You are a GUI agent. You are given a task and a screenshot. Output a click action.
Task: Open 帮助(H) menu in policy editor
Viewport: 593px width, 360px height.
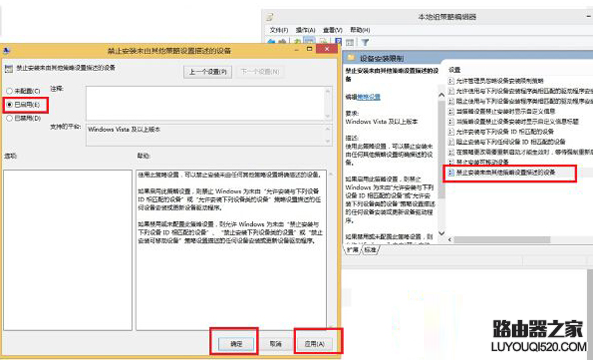click(360, 30)
